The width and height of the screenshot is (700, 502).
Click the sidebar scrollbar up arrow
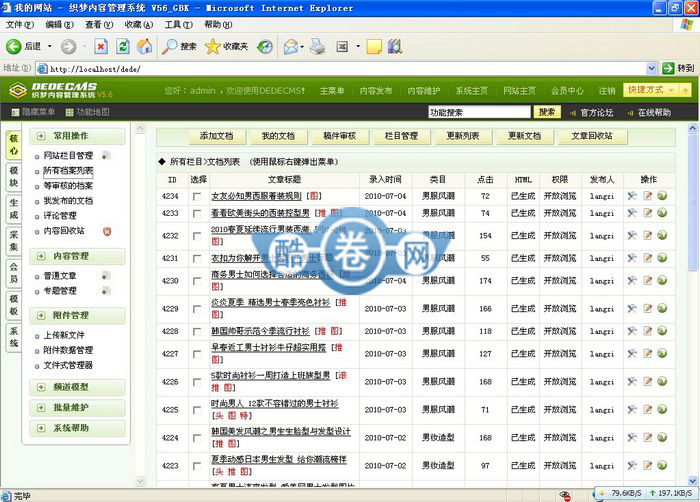coord(140,129)
